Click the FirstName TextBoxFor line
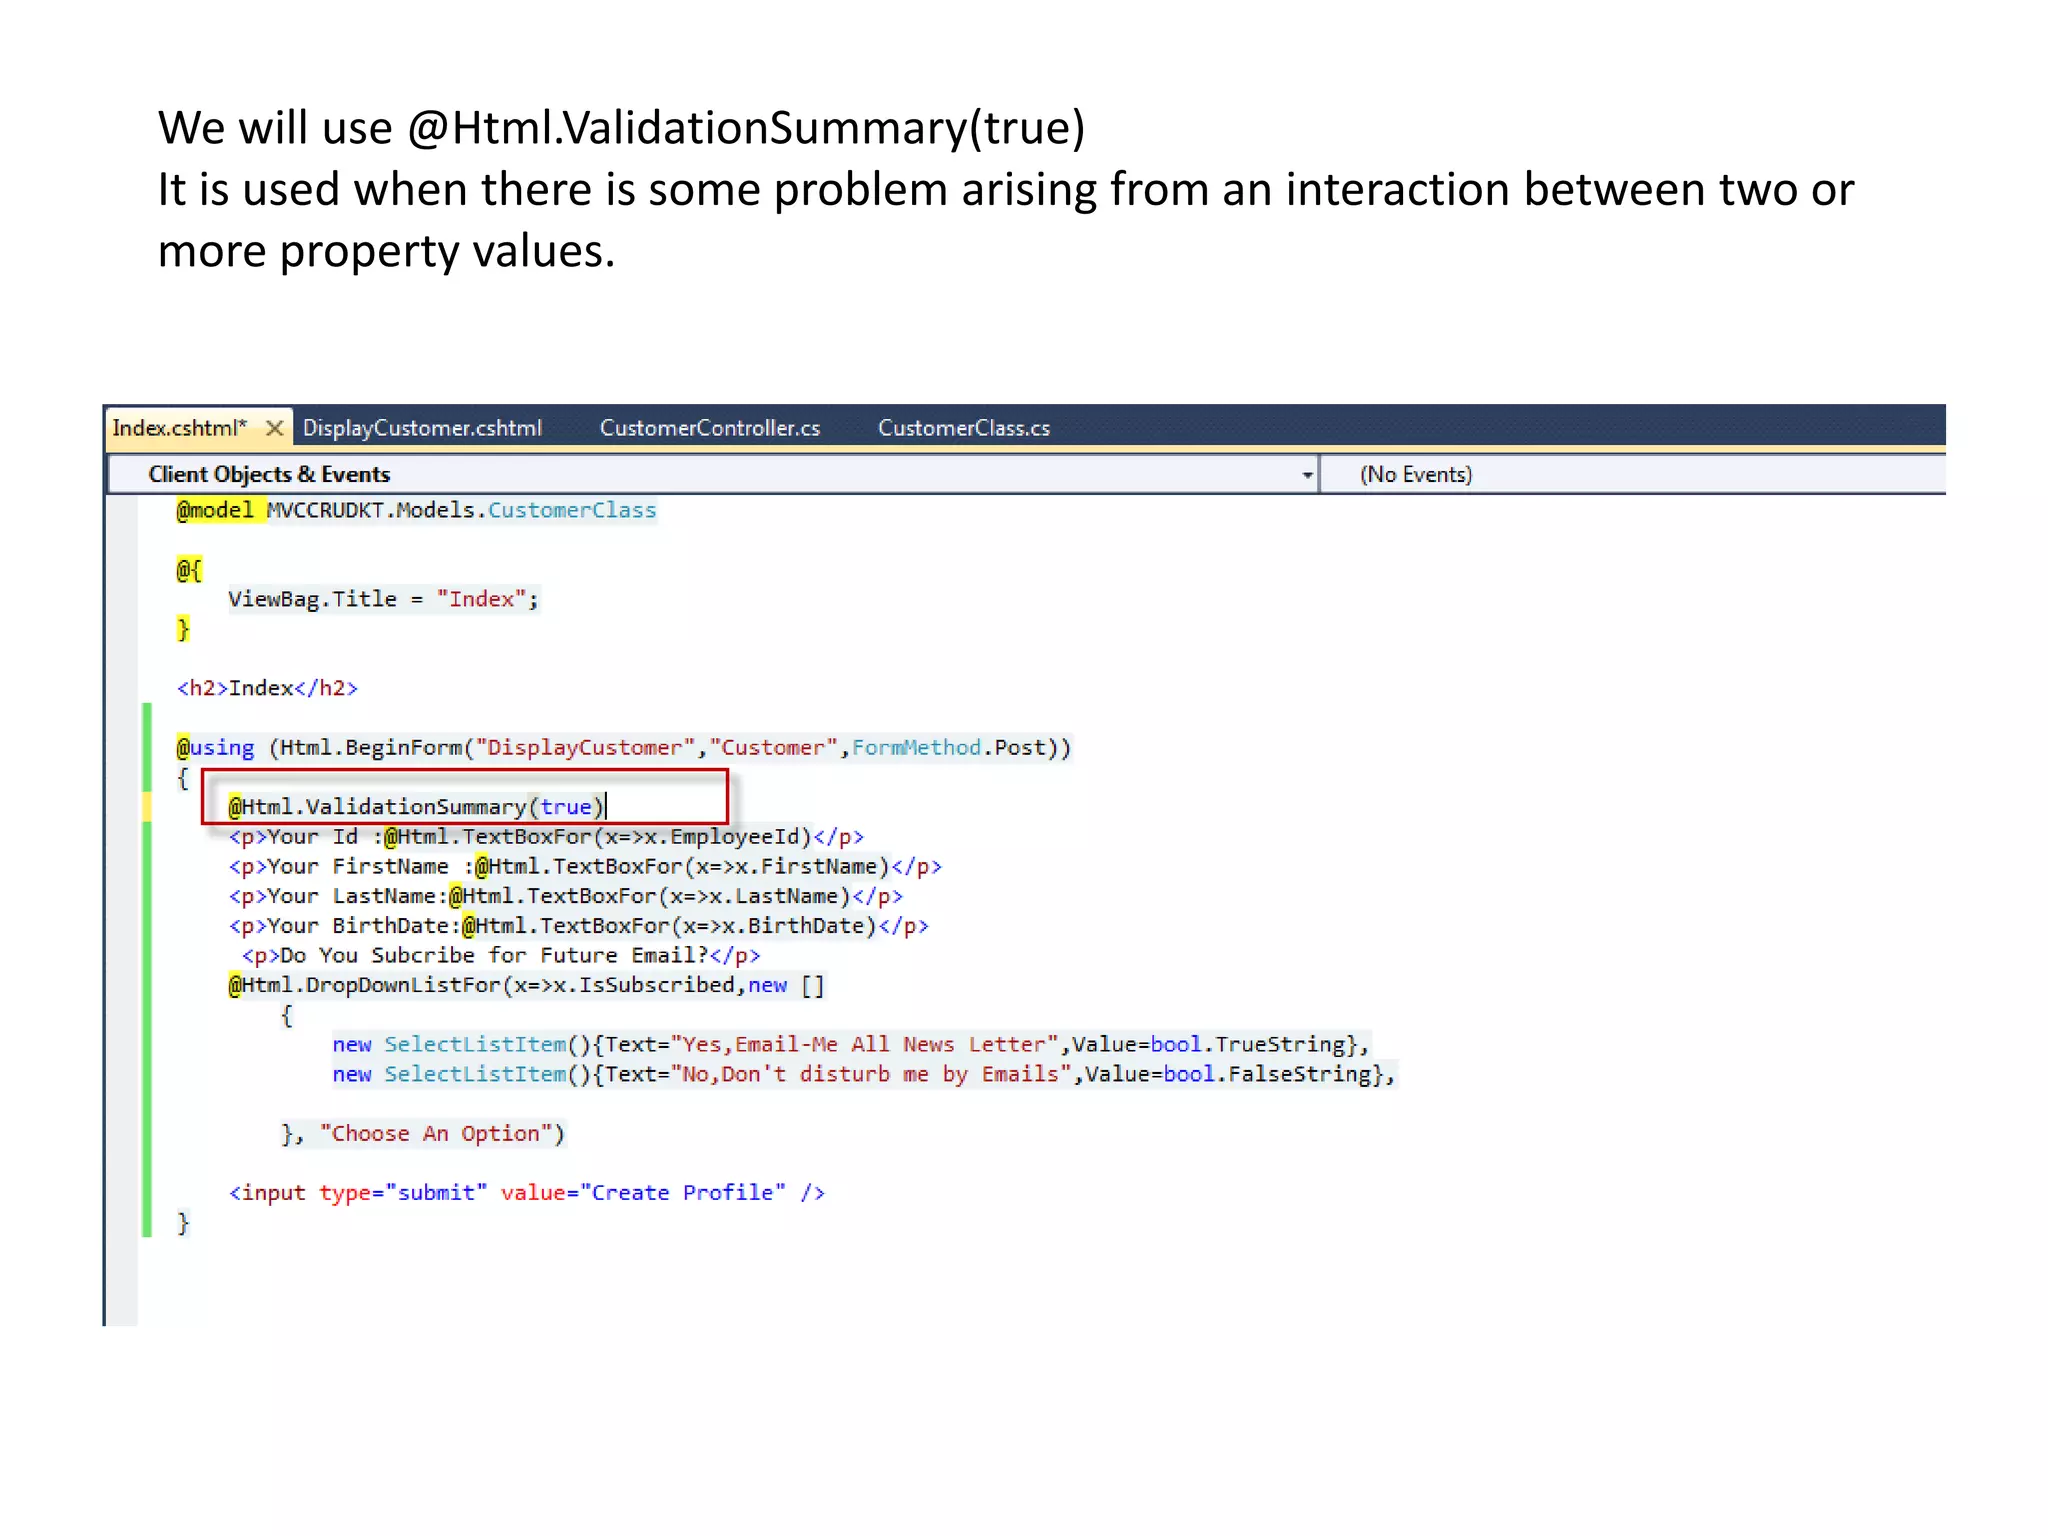2048x1536 pixels. point(585,867)
